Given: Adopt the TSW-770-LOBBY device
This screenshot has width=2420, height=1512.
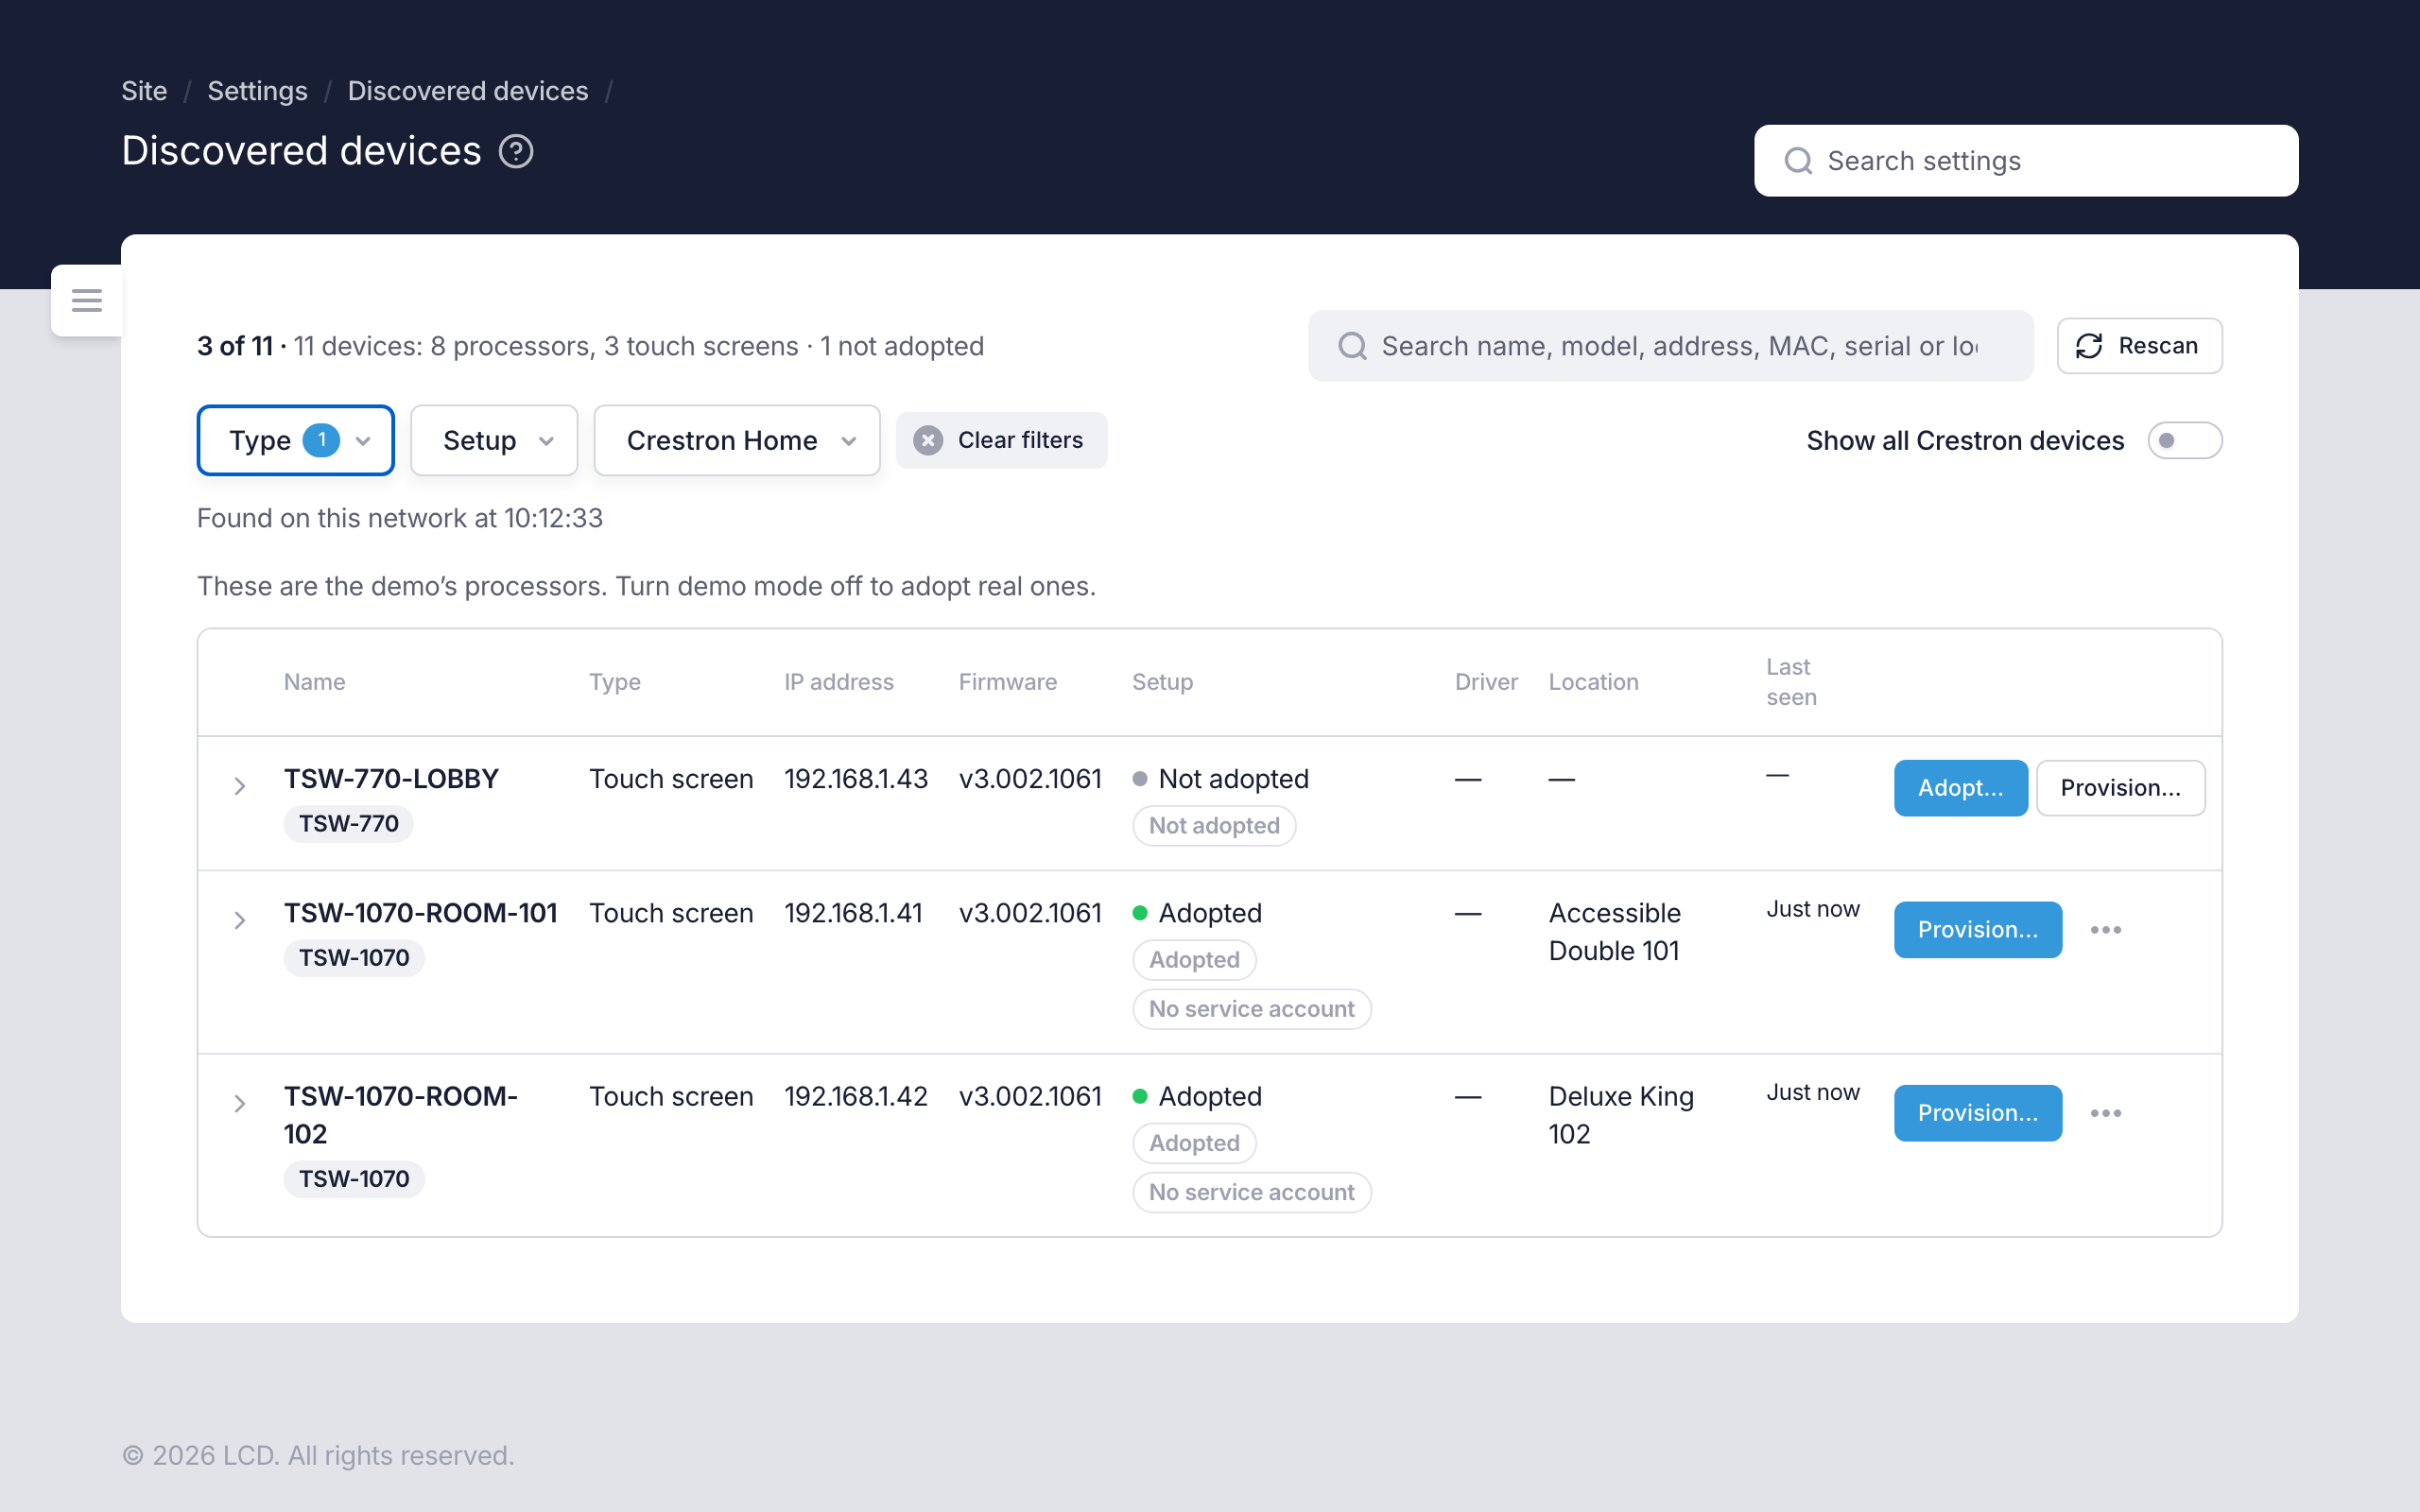Looking at the screenshot, I should tap(1960, 788).
